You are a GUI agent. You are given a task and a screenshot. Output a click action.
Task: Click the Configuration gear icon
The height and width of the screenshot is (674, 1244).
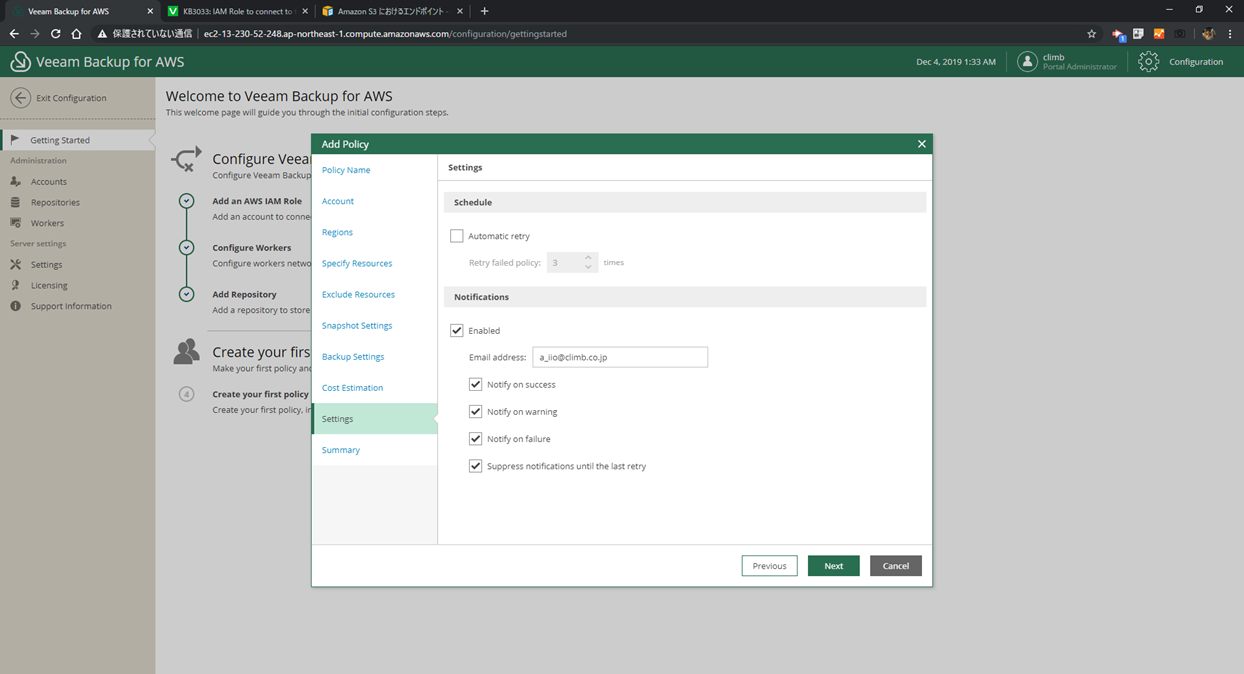coord(1149,62)
